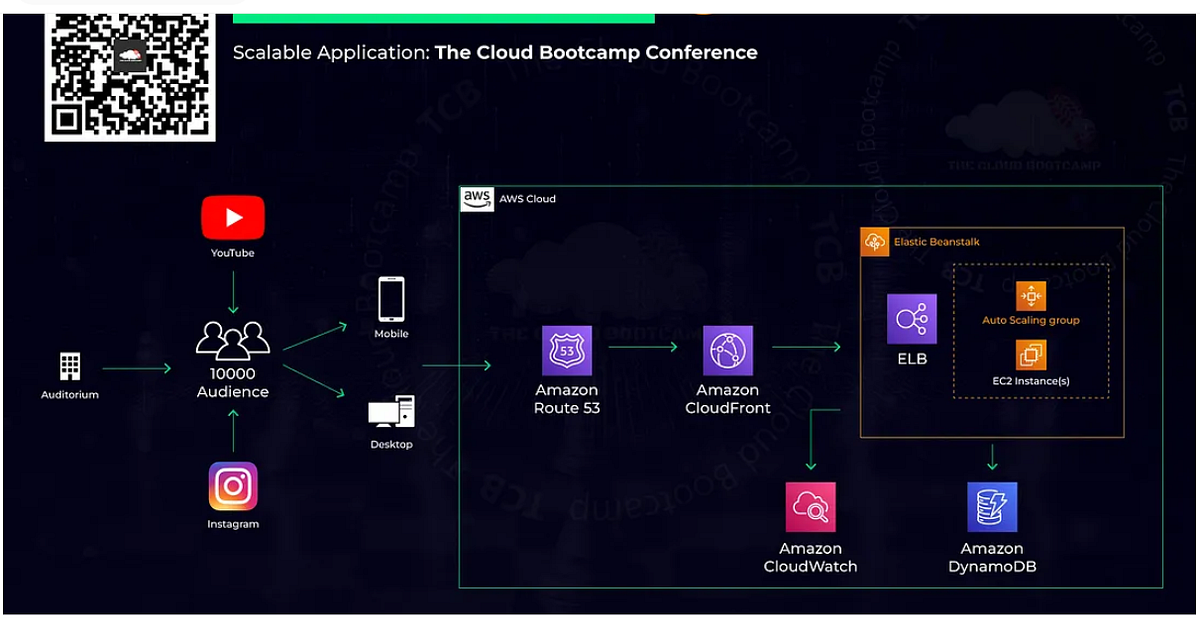Click the AWS Cloud logo badge
This screenshot has width=1200, height=619.
(x=477, y=198)
